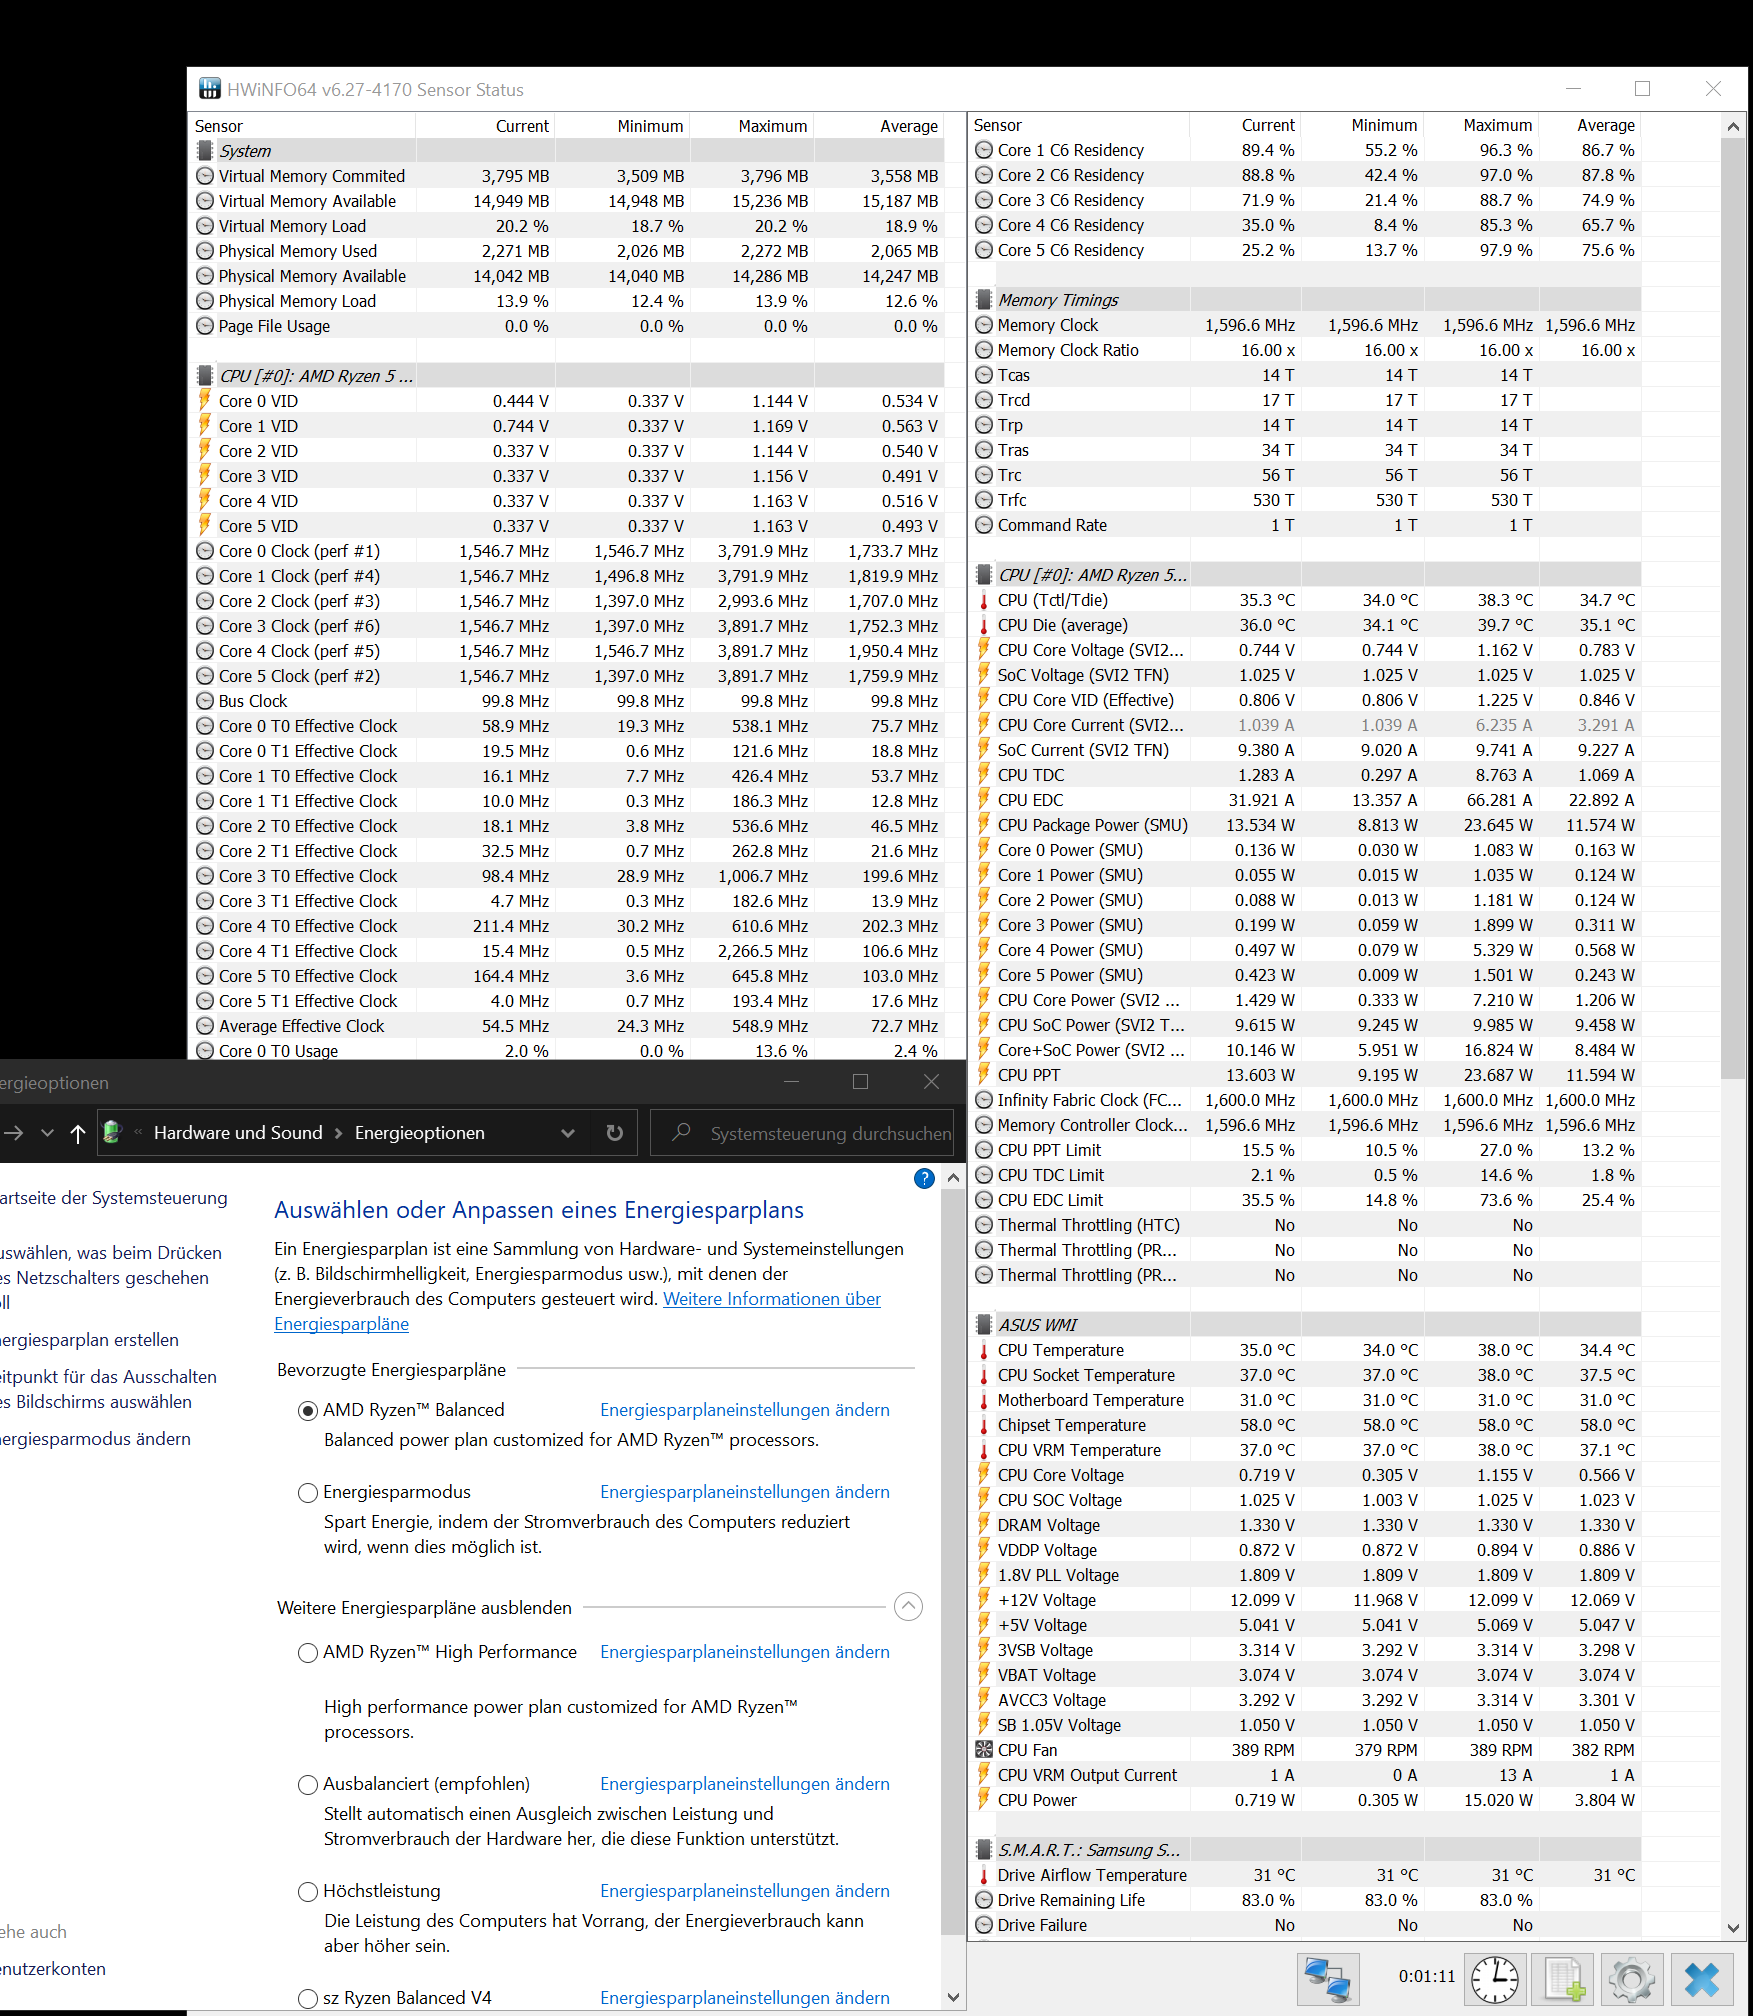
Task: Click the S.M.A.R.T. Samsung group icon
Action: click(x=984, y=1849)
